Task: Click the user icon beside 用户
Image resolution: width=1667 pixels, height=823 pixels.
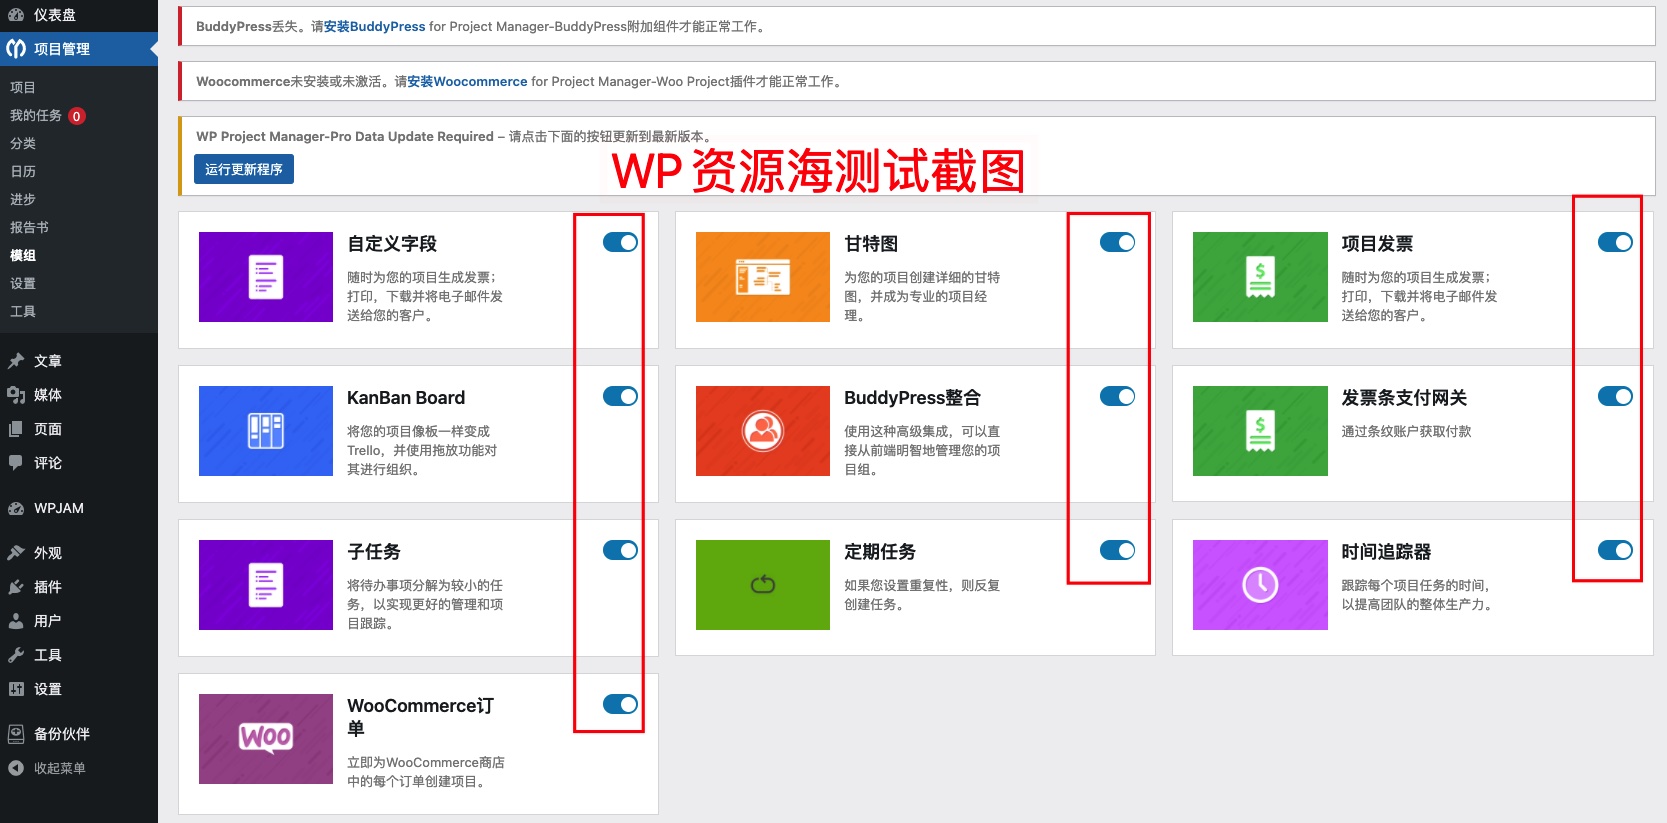Action: [16, 621]
